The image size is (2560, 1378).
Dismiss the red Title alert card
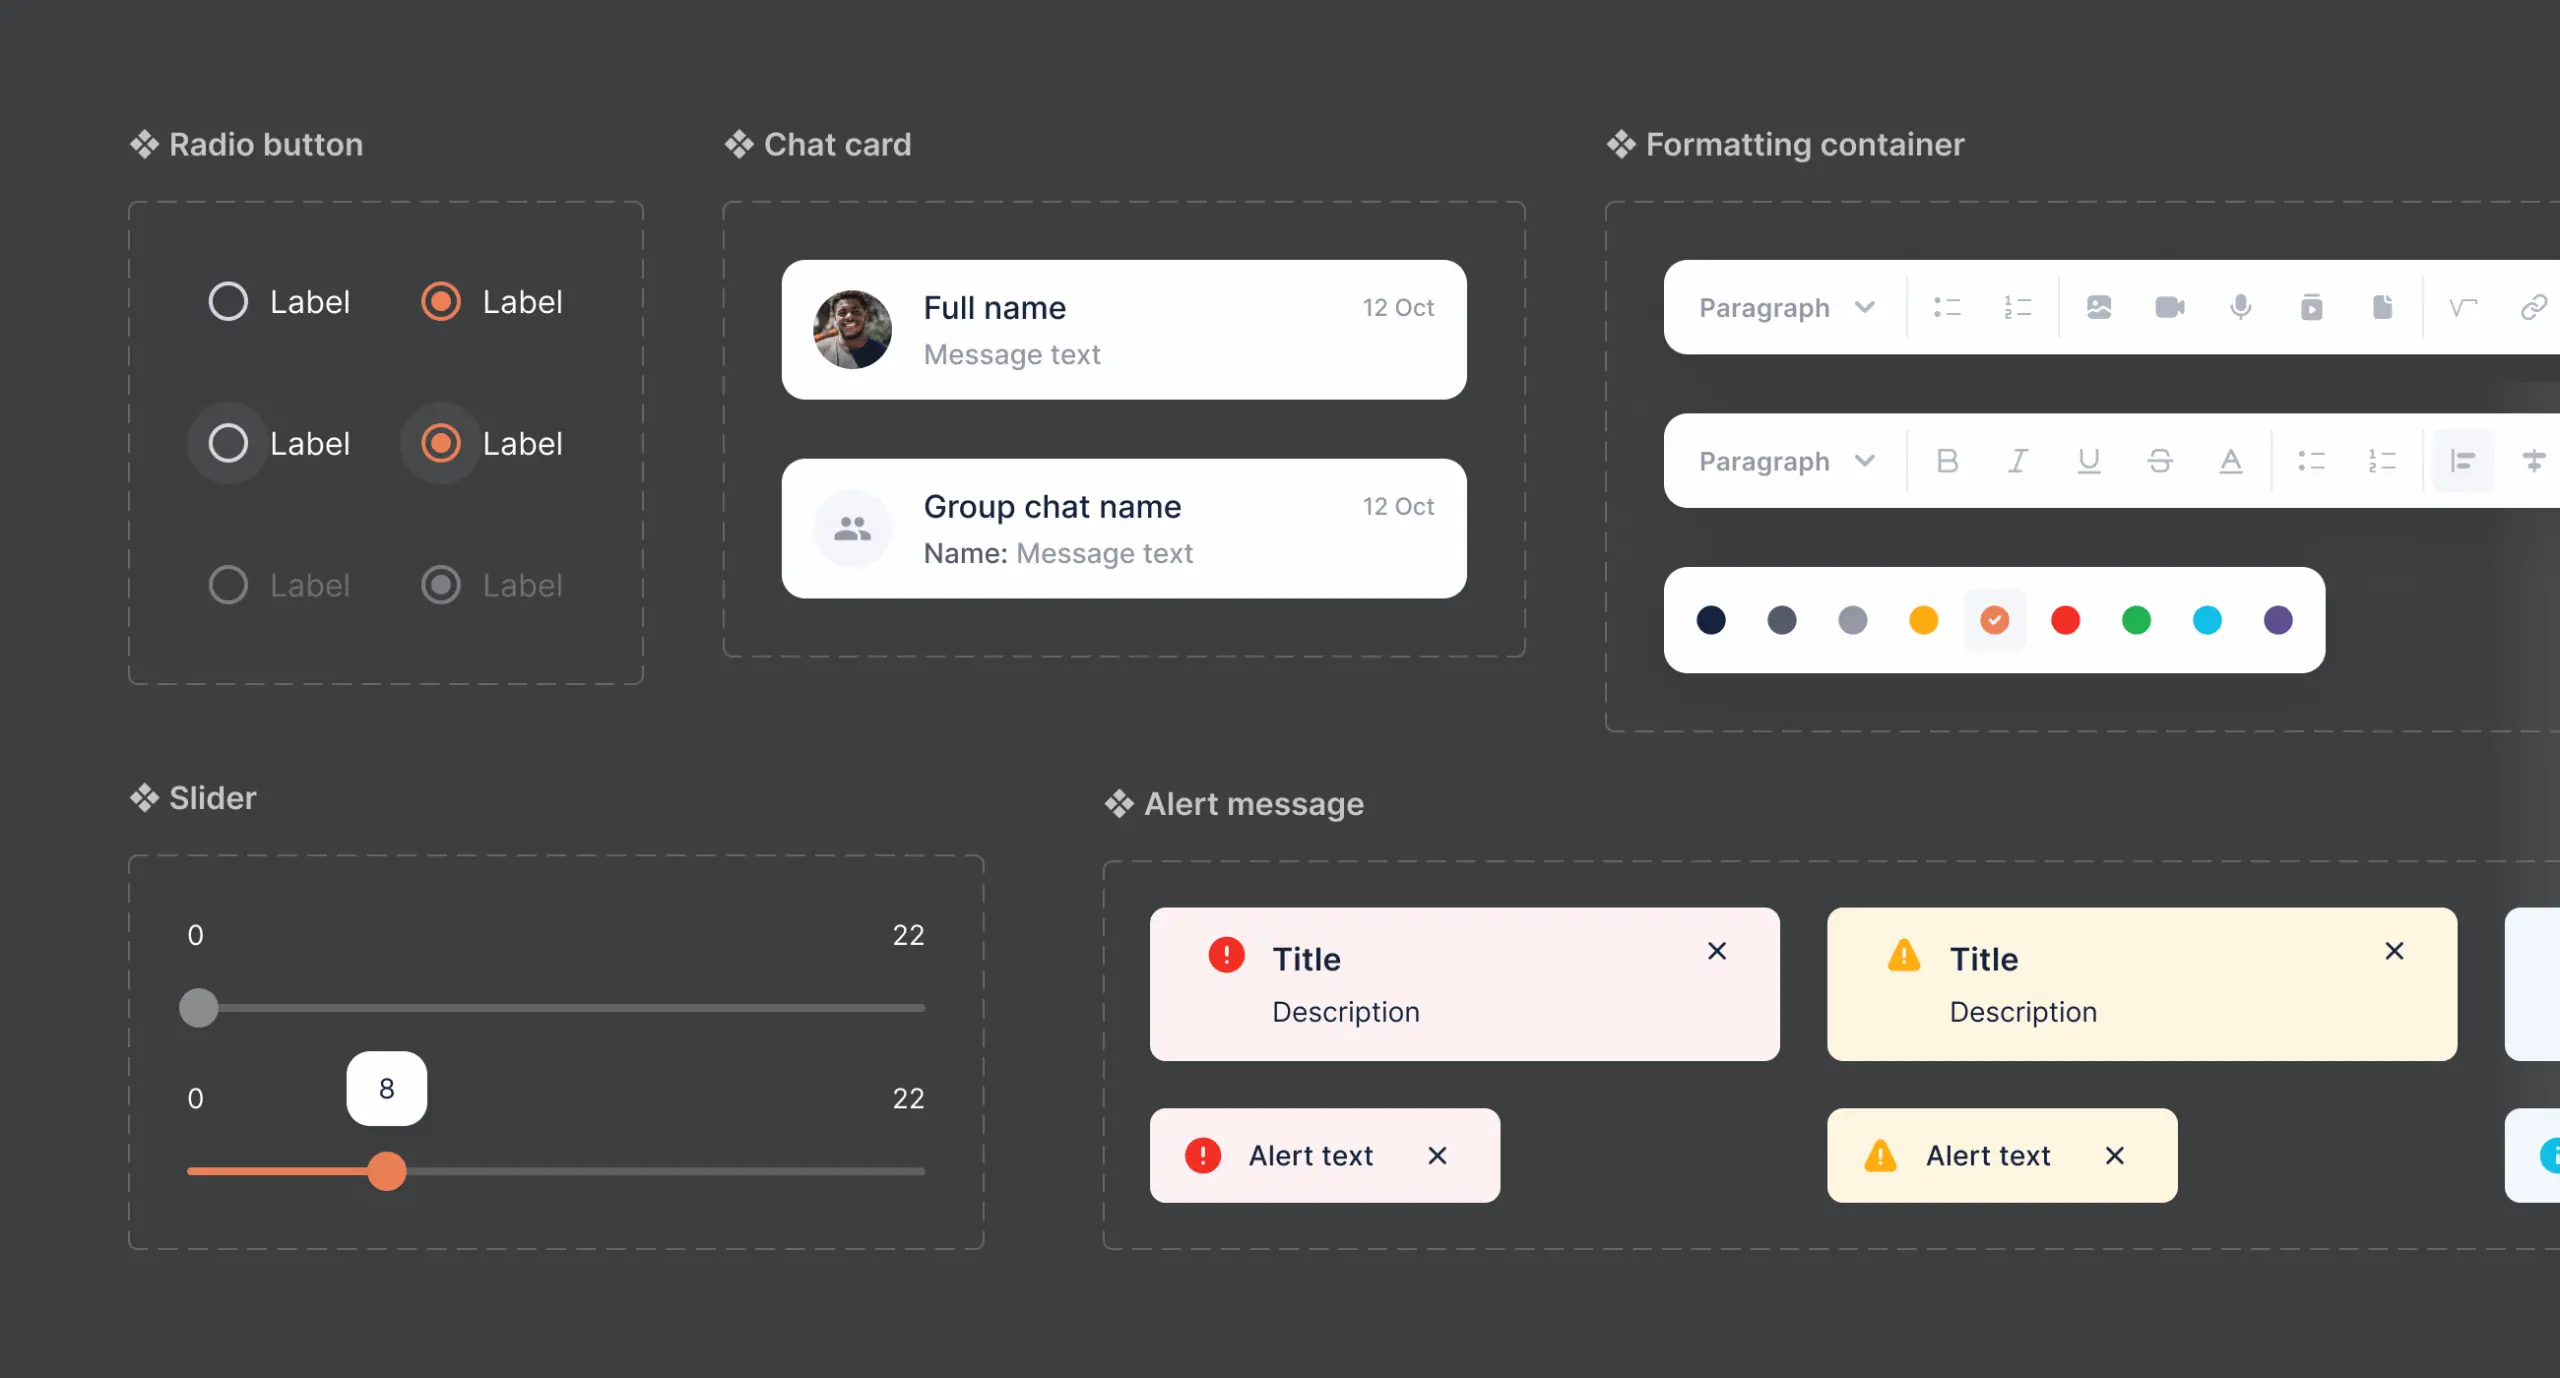pos(1717,951)
